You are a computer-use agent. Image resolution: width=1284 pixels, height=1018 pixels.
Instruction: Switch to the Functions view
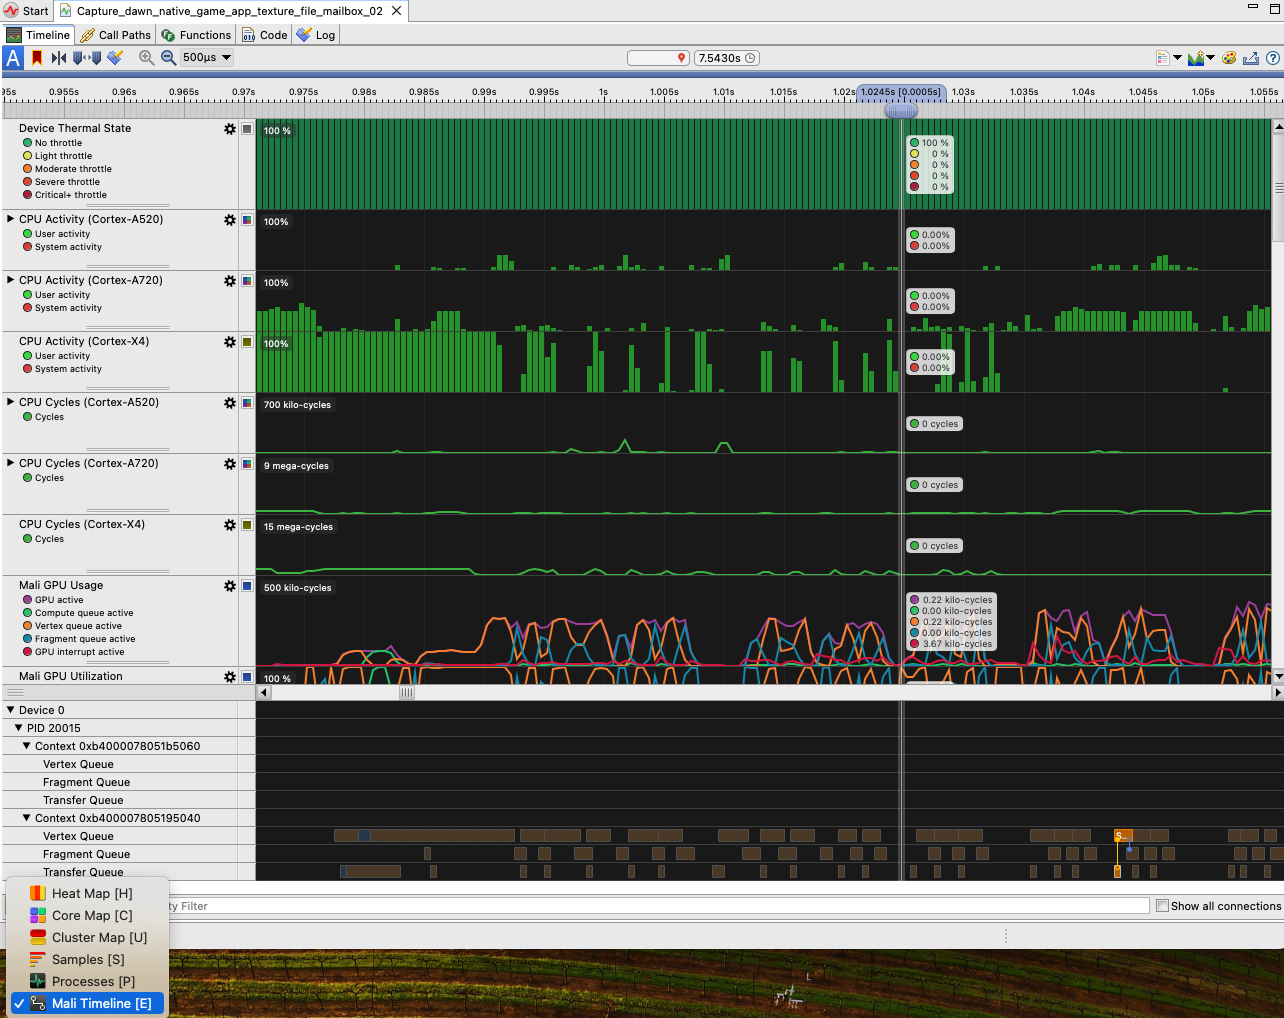(196, 34)
